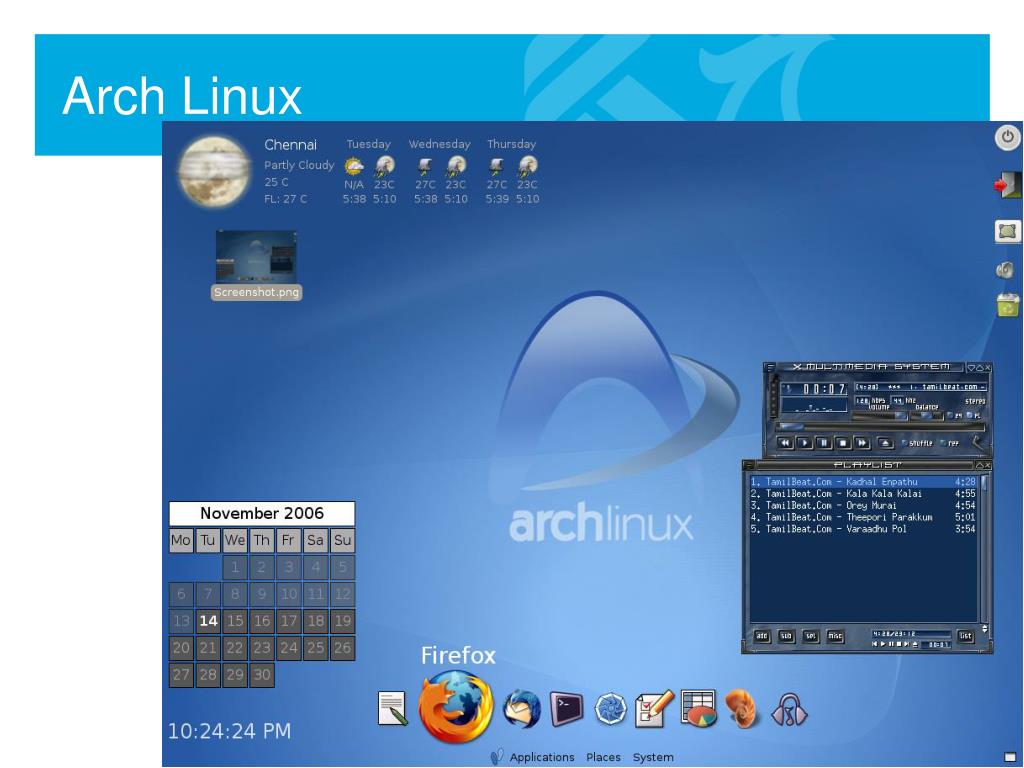Toggle repeat in XMMS

pyautogui.click(x=949, y=443)
